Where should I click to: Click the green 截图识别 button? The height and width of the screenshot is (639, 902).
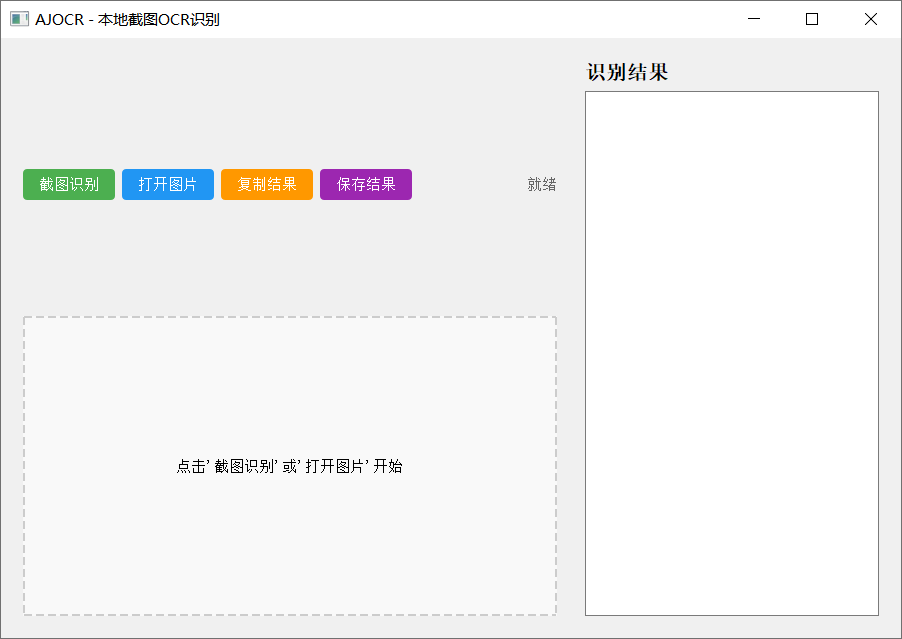[x=69, y=185]
